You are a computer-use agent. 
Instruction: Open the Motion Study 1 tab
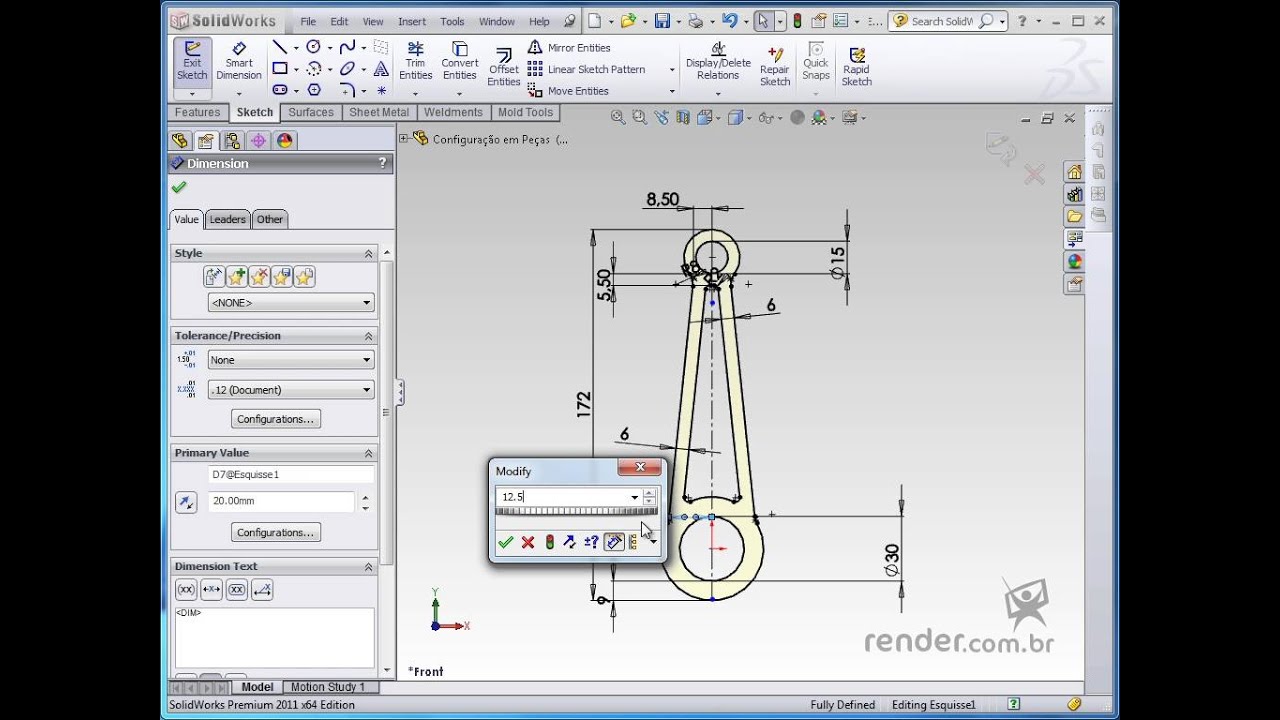[328, 687]
